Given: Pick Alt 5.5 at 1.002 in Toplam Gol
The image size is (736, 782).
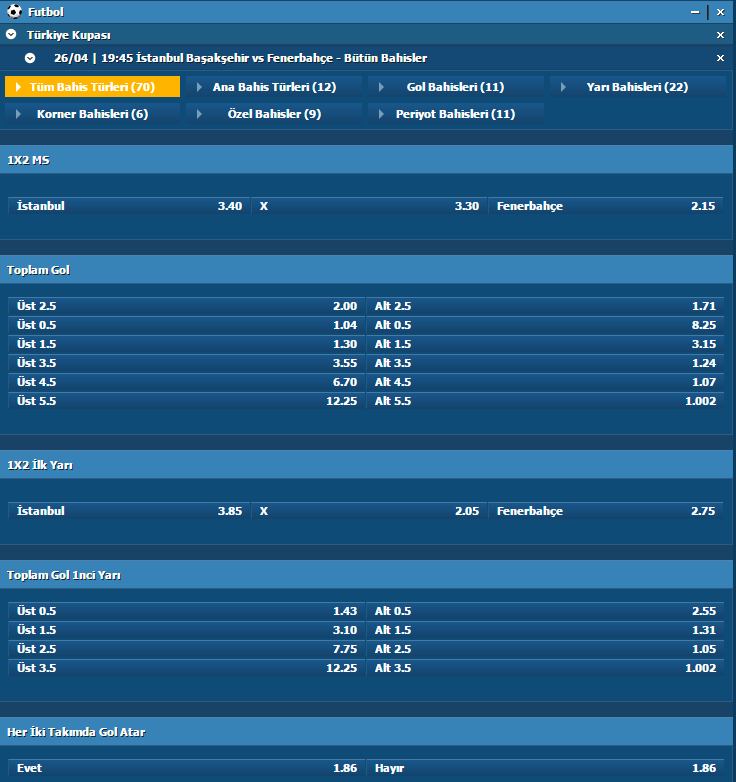Looking at the screenshot, I should coord(545,400).
